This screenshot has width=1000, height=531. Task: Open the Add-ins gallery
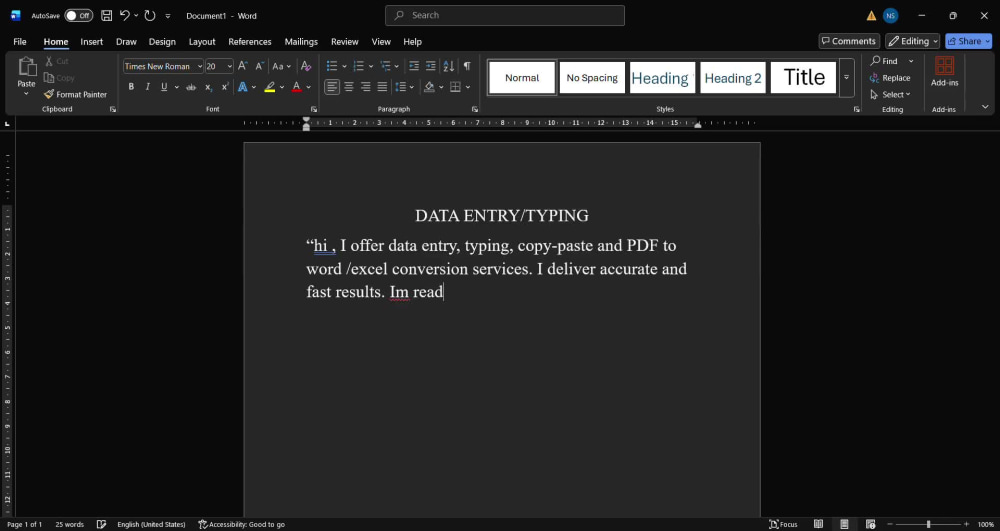click(945, 71)
